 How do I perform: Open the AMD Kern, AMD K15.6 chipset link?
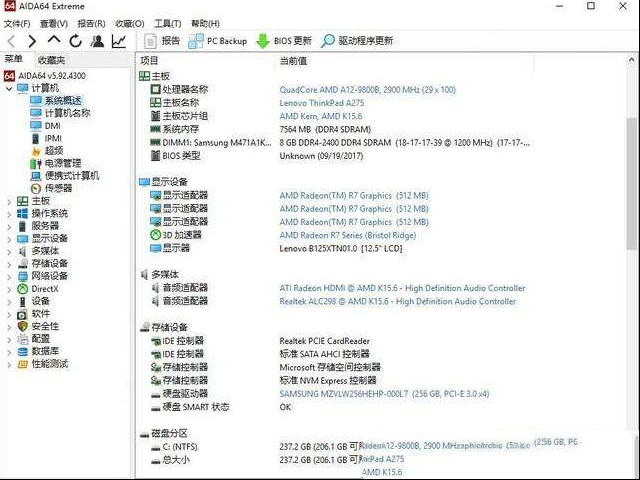pyautogui.click(x=321, y=116)
